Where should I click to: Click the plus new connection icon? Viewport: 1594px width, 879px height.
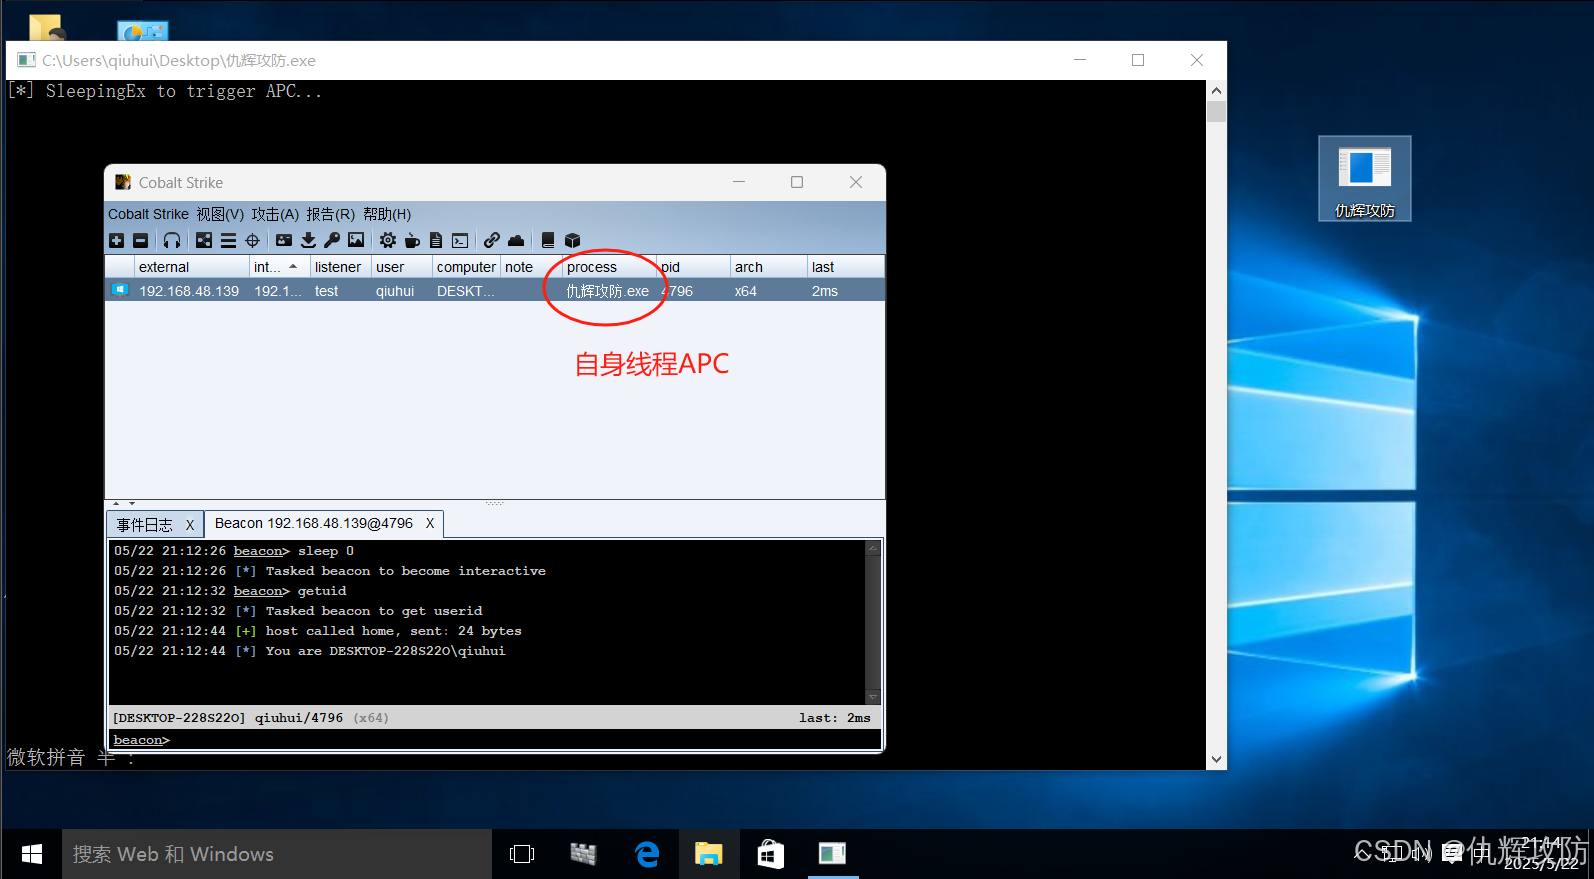(116, 240)
